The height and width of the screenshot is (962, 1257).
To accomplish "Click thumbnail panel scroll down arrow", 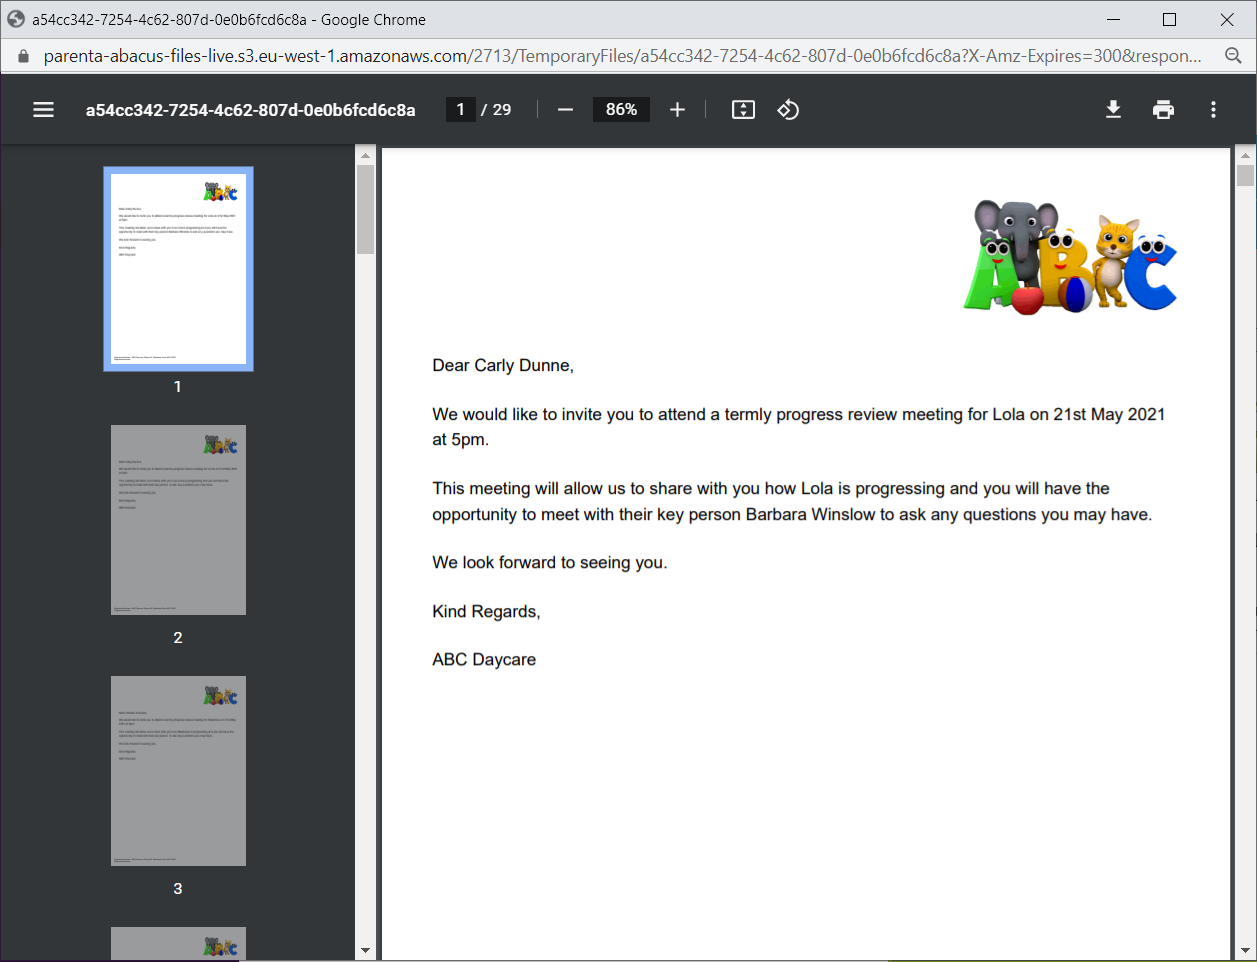I will [365, 950].
